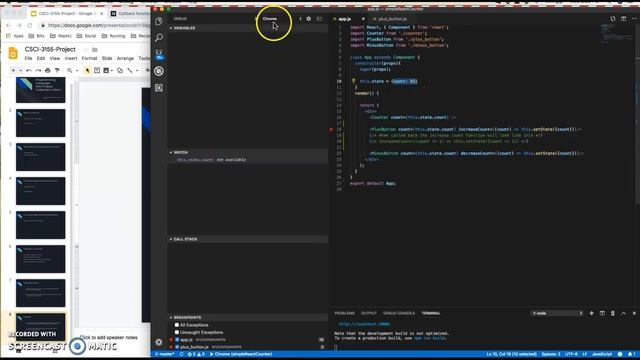
Task: Open the File menu in Google Slides
Action: pyautogui.click(x=28, y=58)
